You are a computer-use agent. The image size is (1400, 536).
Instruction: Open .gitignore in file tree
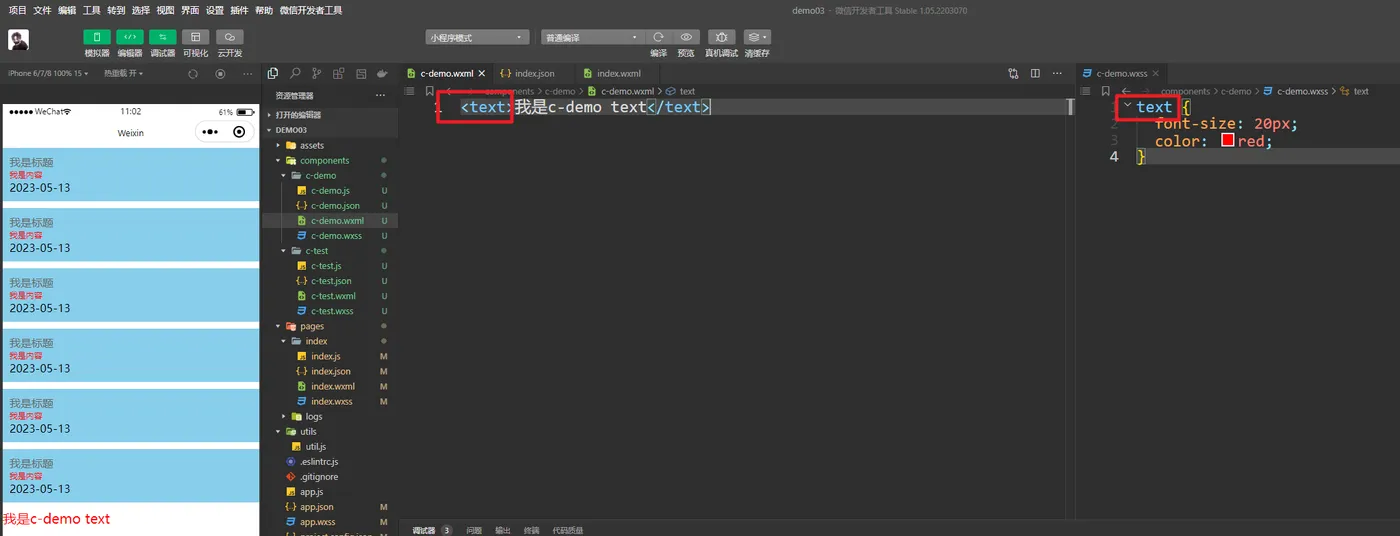tap(318, 477)
